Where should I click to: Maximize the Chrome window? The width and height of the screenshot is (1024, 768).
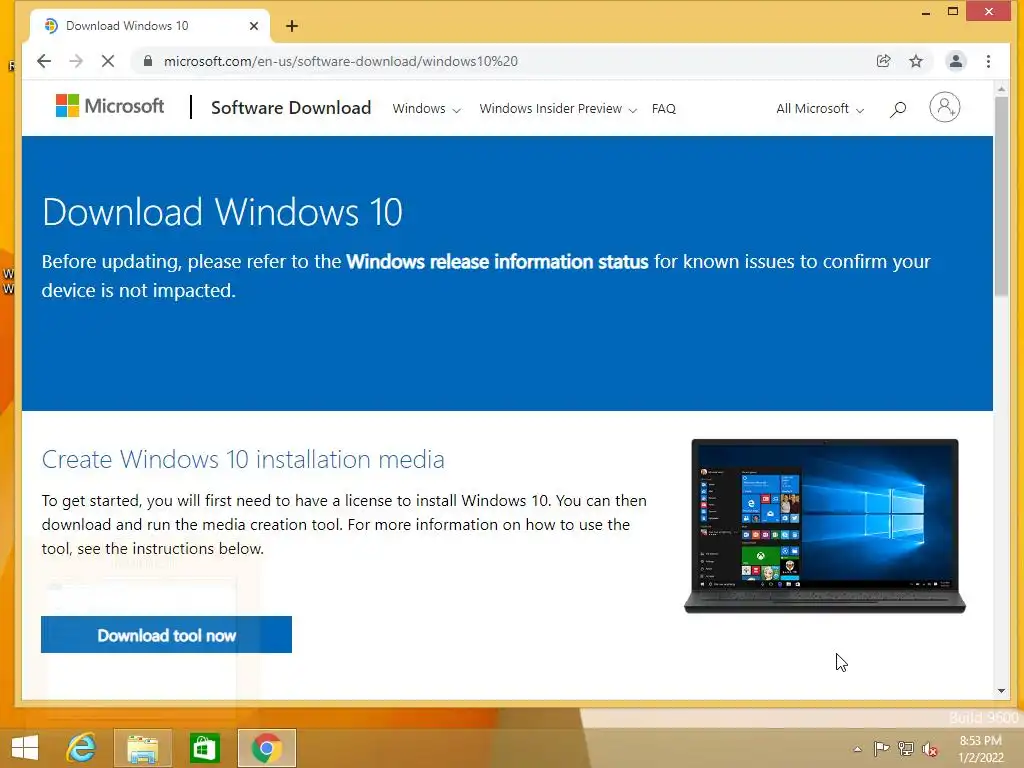coord(953,12)
